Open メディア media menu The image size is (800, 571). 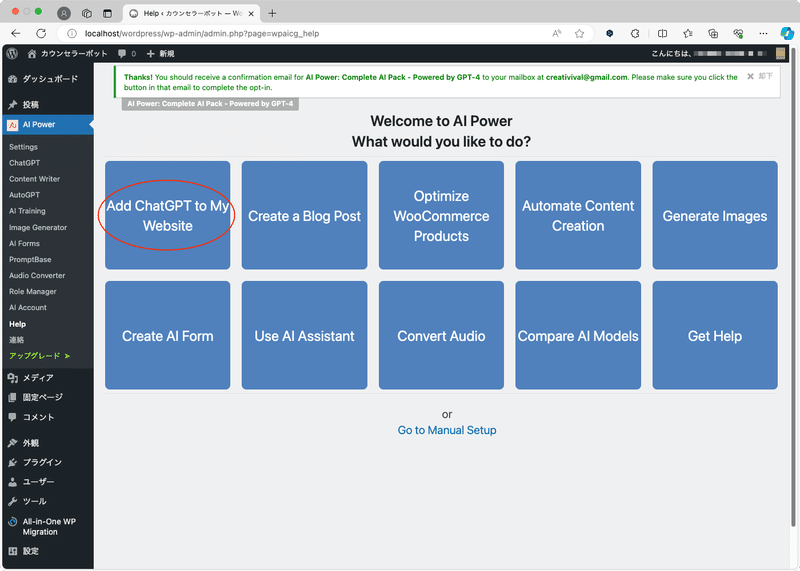pyautogui.click(x=47, y=378)
